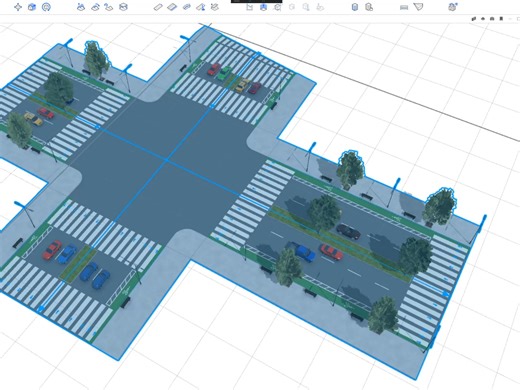This screenshot has height=390, width=520.
Task: Select the green car in the viewport
Action: (224, 73)
